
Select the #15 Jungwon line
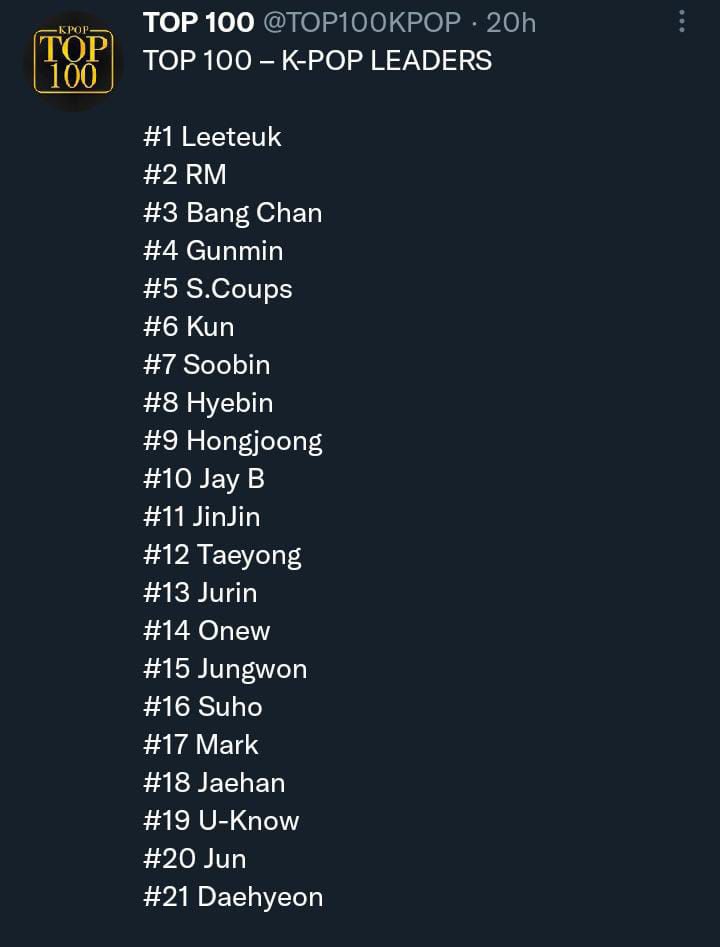(x=225, y=669)
